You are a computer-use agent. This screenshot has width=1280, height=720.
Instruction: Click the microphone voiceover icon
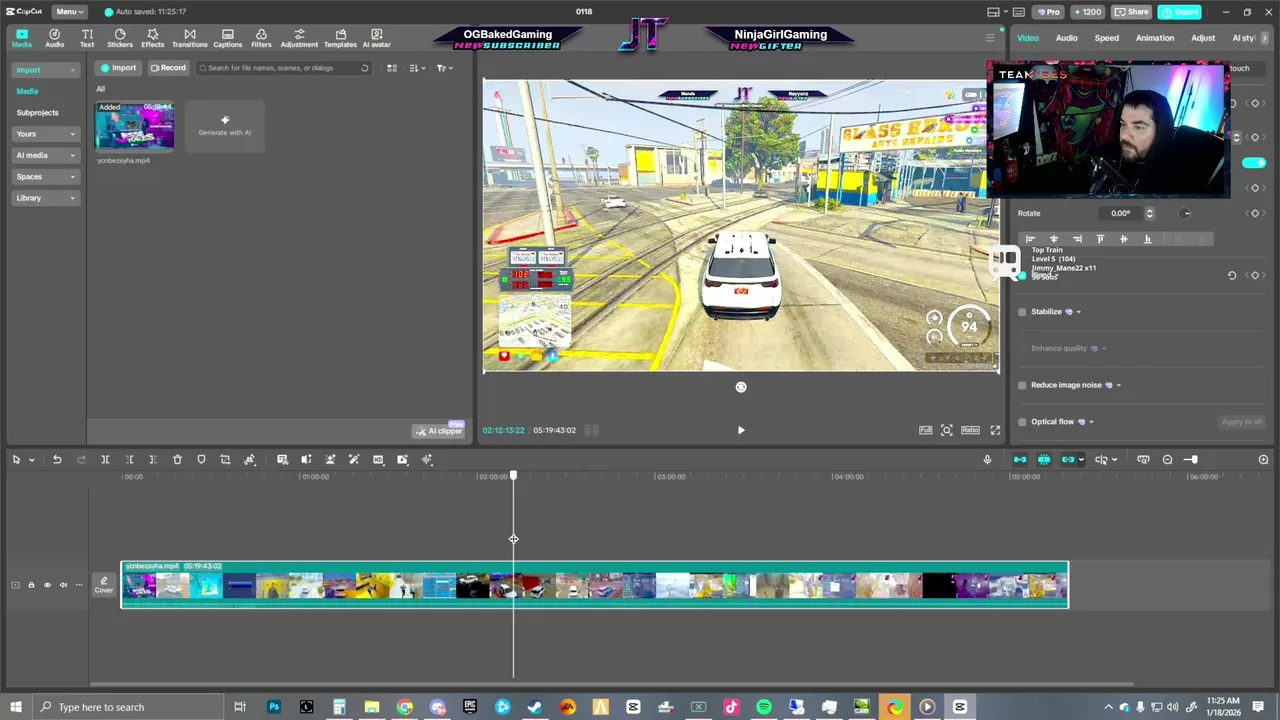(987, 459)
